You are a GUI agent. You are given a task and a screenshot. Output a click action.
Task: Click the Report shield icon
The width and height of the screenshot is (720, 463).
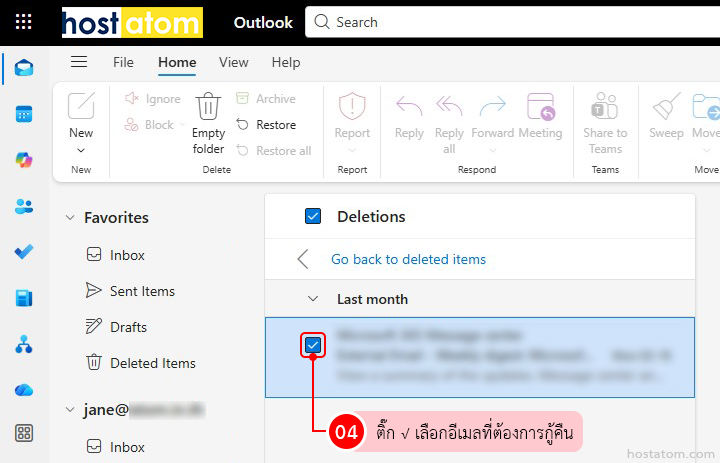point(352,106)
